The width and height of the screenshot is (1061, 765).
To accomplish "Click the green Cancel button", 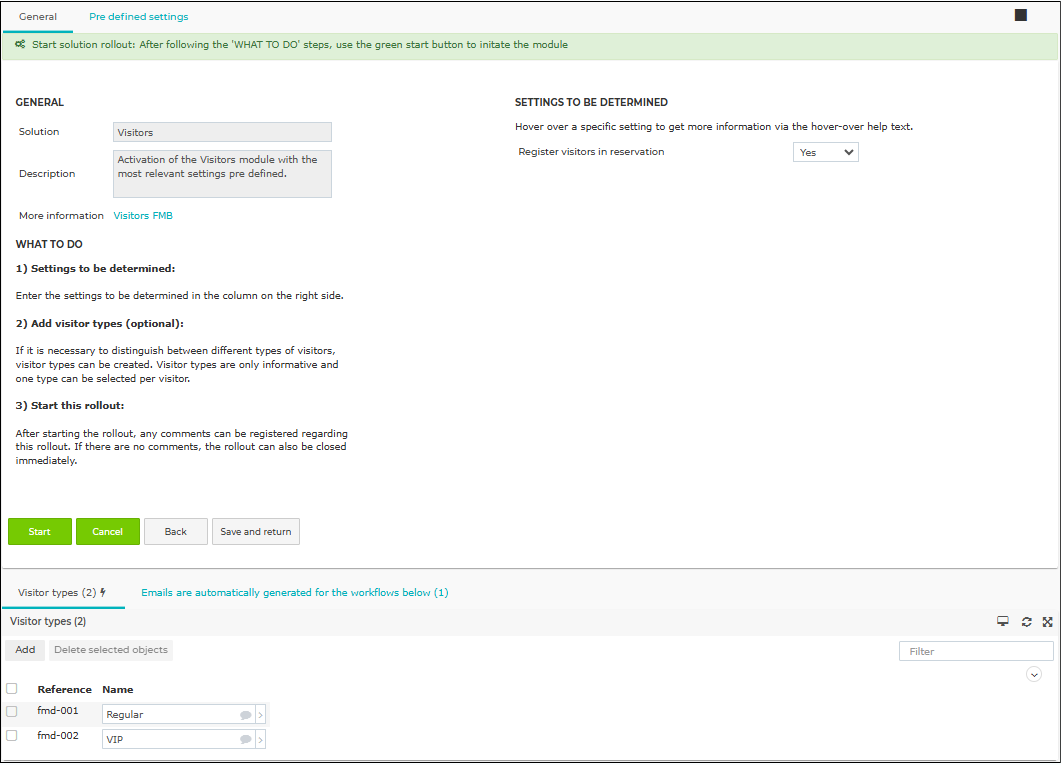I will (x=108, y=532).
